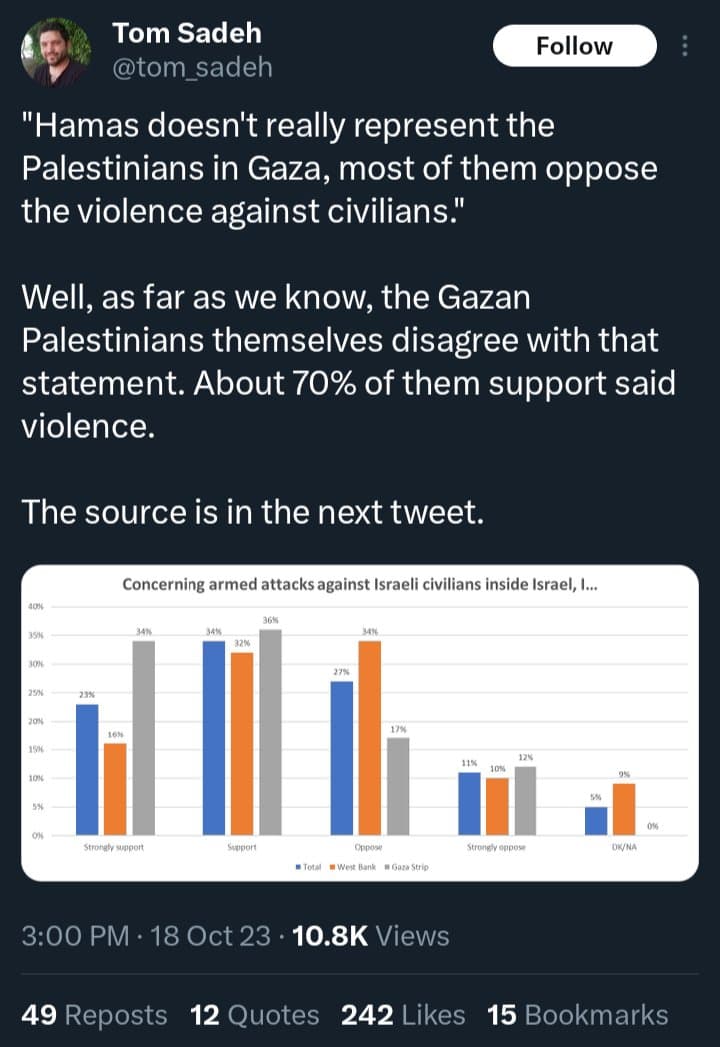Click the gray Gaza Strip legend swatch
This screenshot has height=1047, width=720.
click(386, 867)
